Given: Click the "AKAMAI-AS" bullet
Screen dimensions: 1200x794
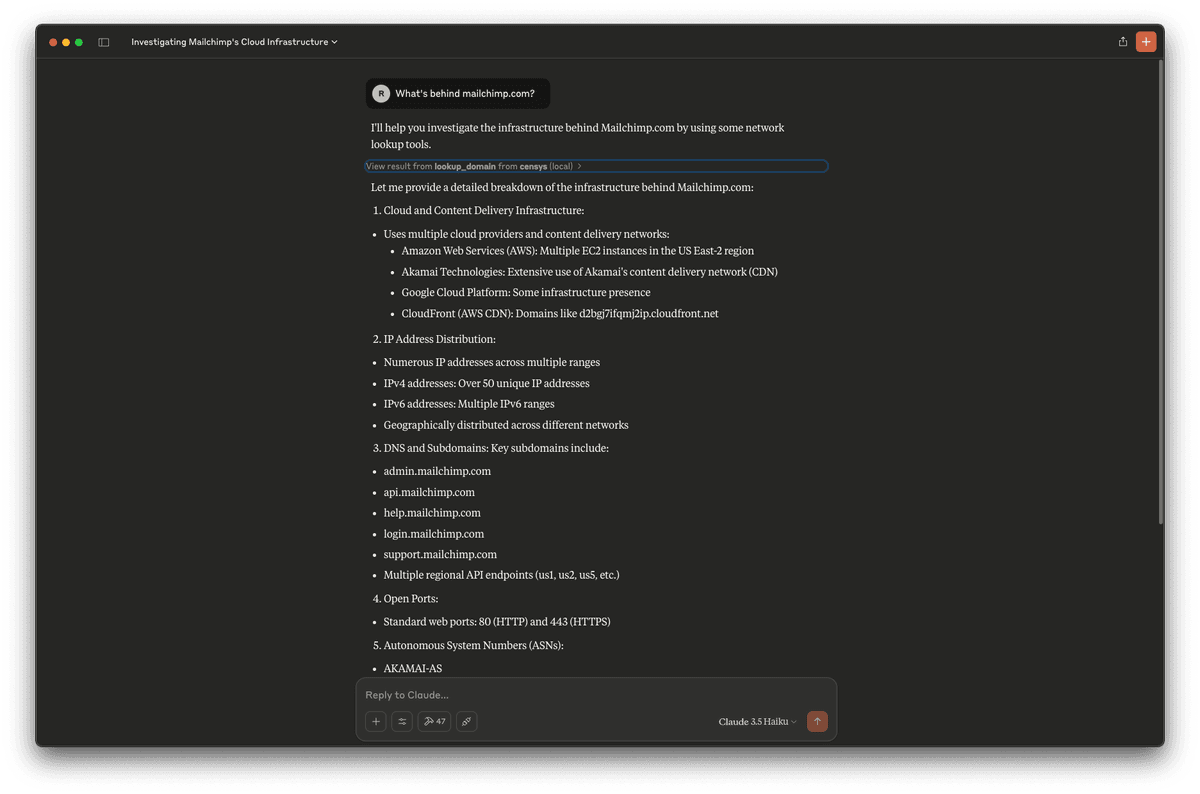Looking at the screenshot, I should (x=413, y=669).
